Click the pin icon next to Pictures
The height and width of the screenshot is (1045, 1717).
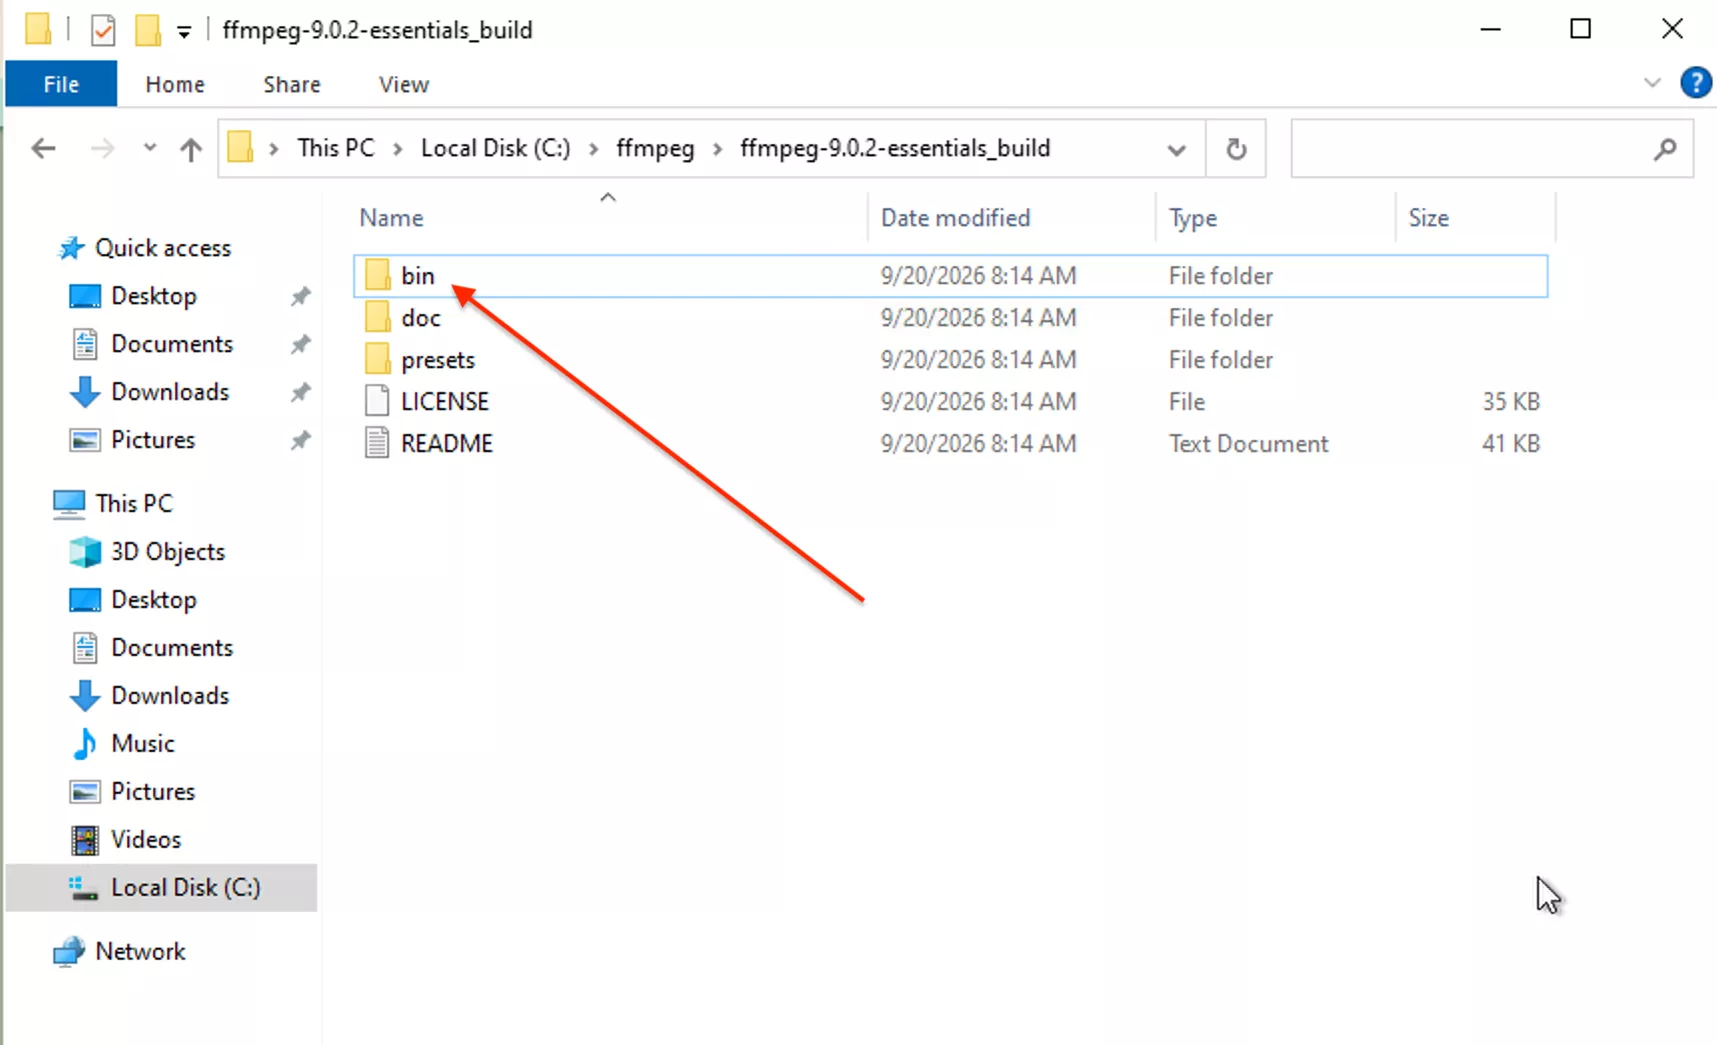point(300,440)
